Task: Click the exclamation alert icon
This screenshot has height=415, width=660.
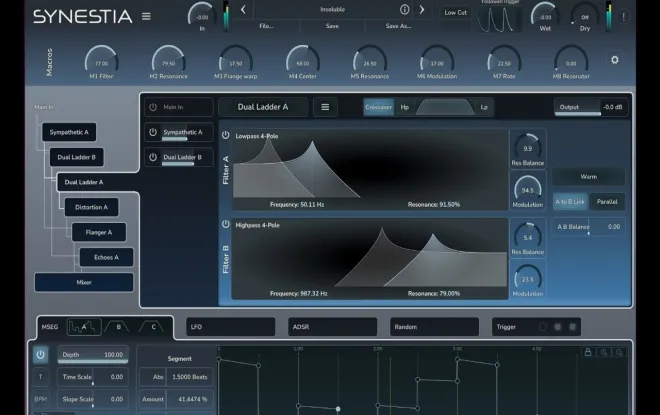Action: [x=623, y=16]
